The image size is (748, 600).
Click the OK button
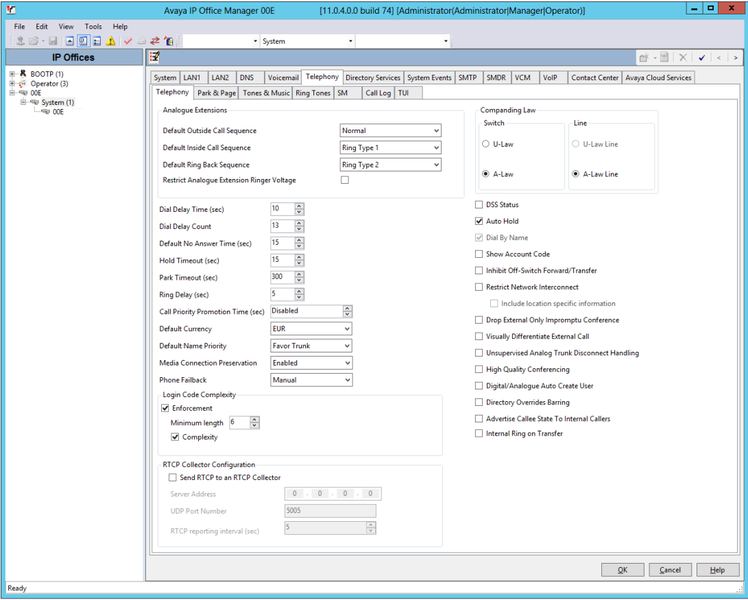tap(622, 570)
